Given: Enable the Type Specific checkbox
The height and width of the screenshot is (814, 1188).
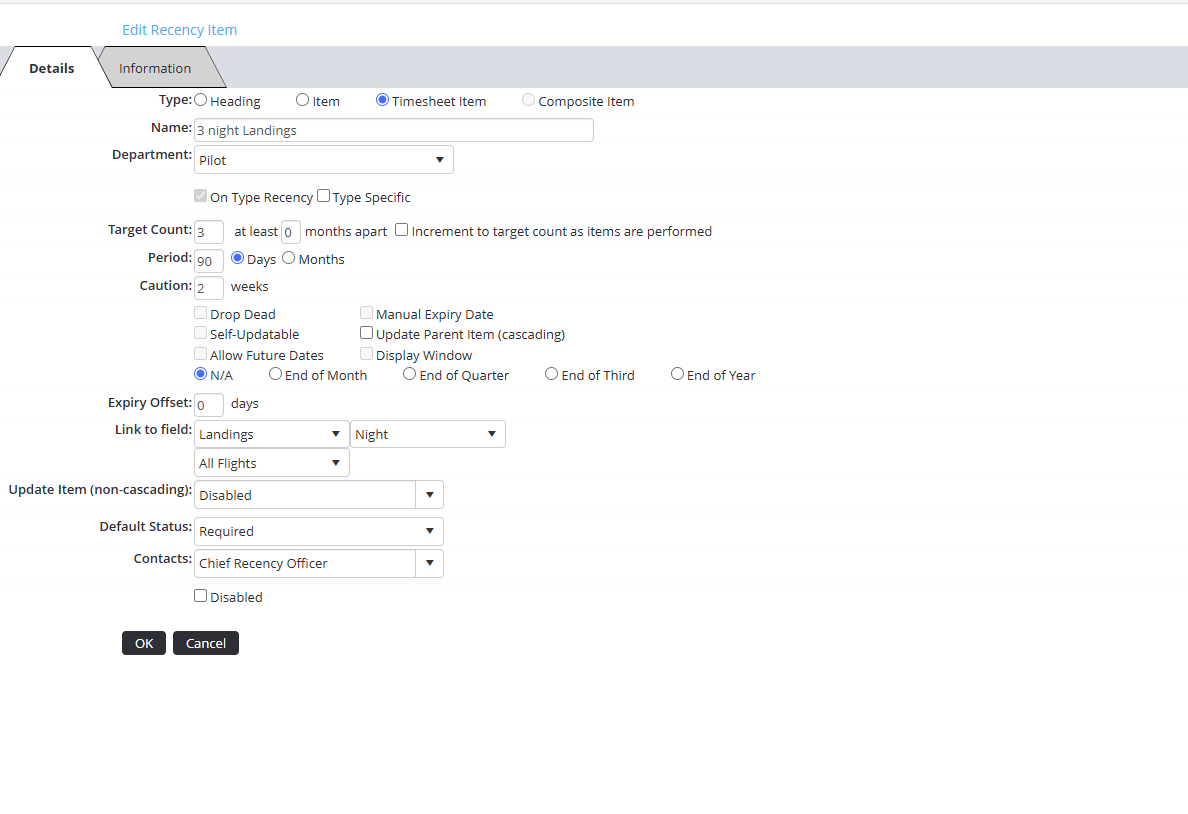Looking at the screenshot, I should [323, 196].
